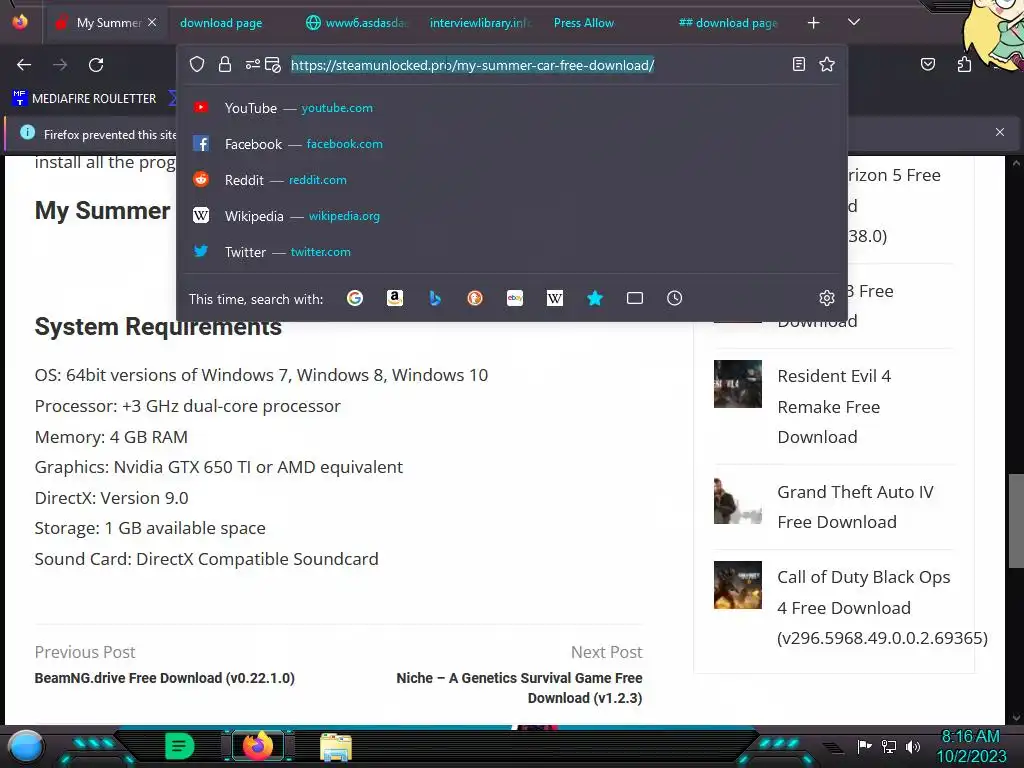
Task: Open Action Center flag tray icon
Action: click(x=864, y=746)
